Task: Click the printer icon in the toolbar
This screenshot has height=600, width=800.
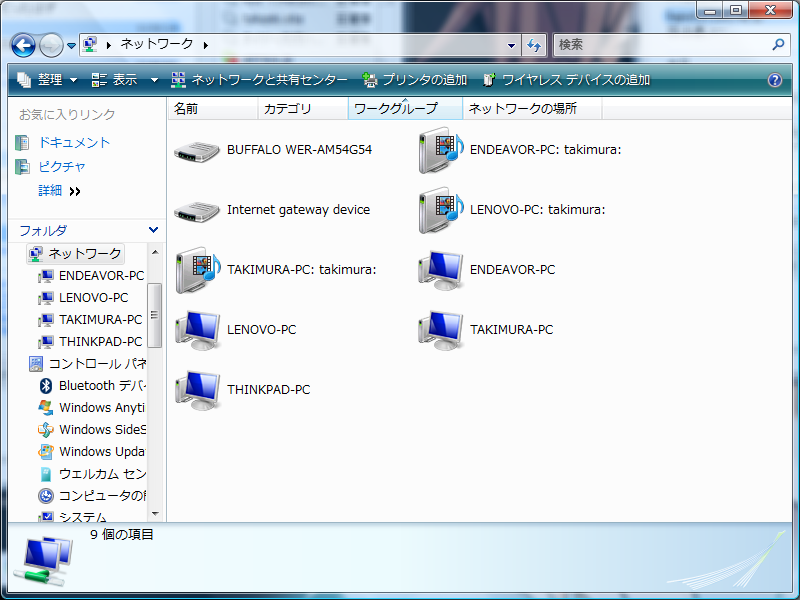Action: tap(369, 80)
